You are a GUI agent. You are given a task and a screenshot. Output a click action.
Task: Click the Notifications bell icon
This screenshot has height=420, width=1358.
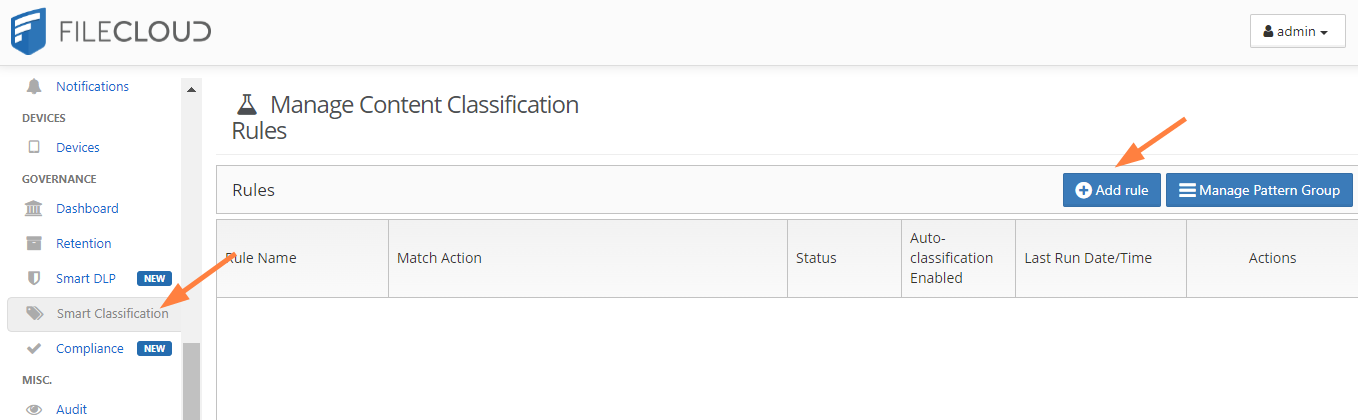(x=34, y=86)
